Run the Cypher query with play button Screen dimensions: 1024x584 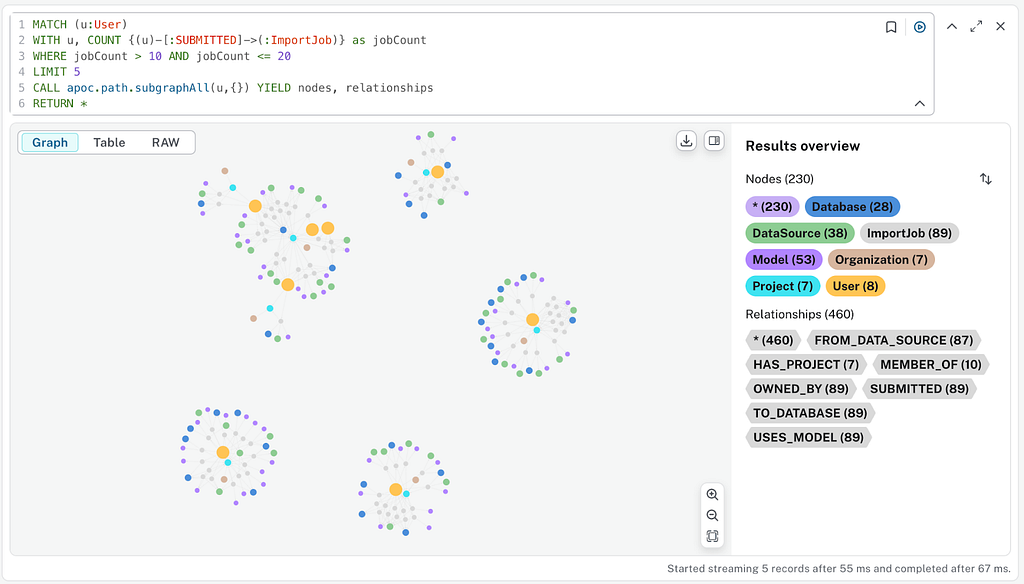[919, 27]
